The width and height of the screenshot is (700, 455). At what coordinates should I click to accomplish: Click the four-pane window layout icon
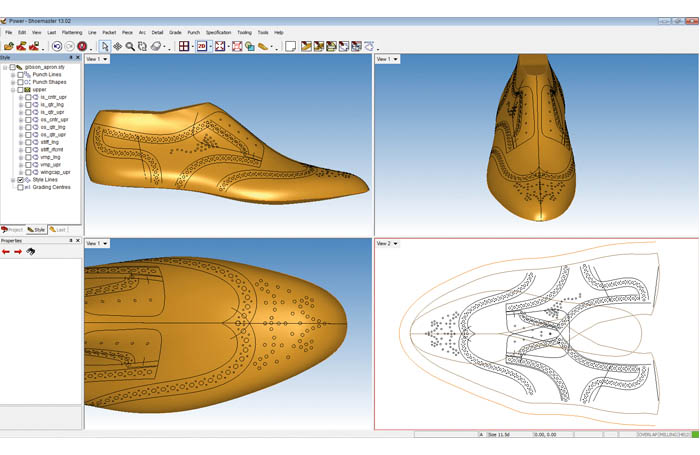[x=184, y=46]
